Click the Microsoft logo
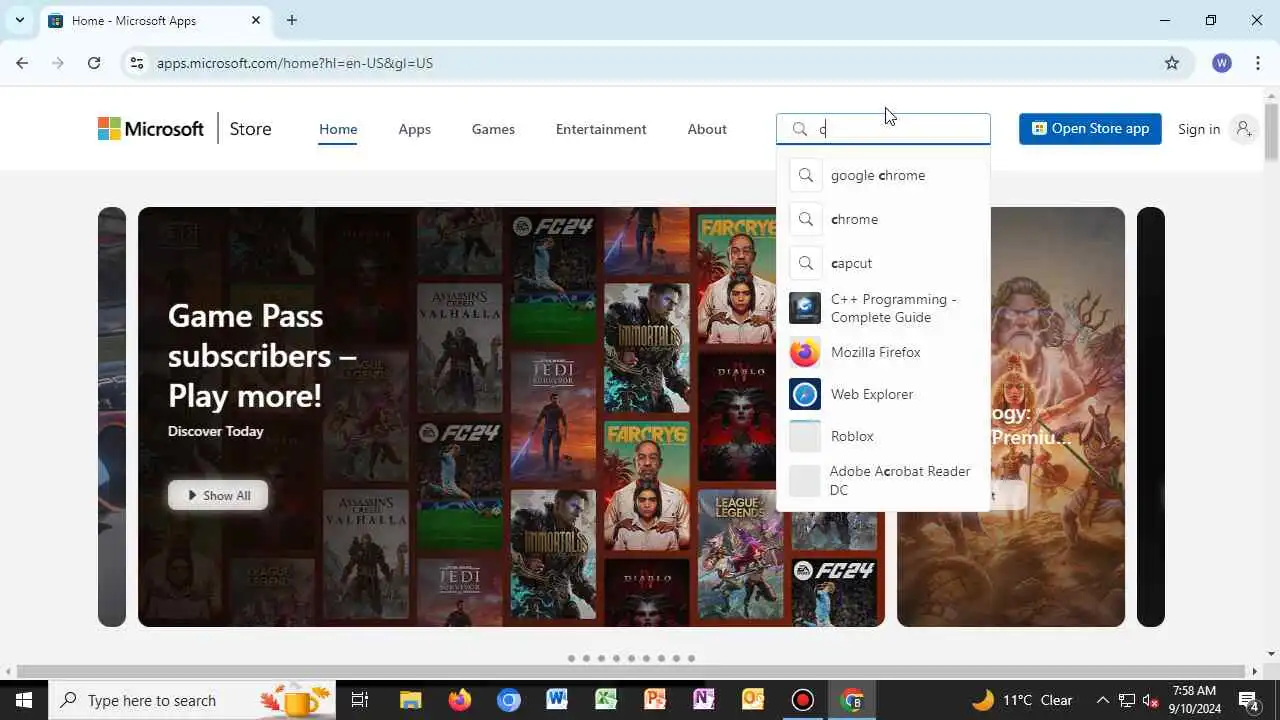This screenshot has height=720, width=1280. click(x=151, y=129)
